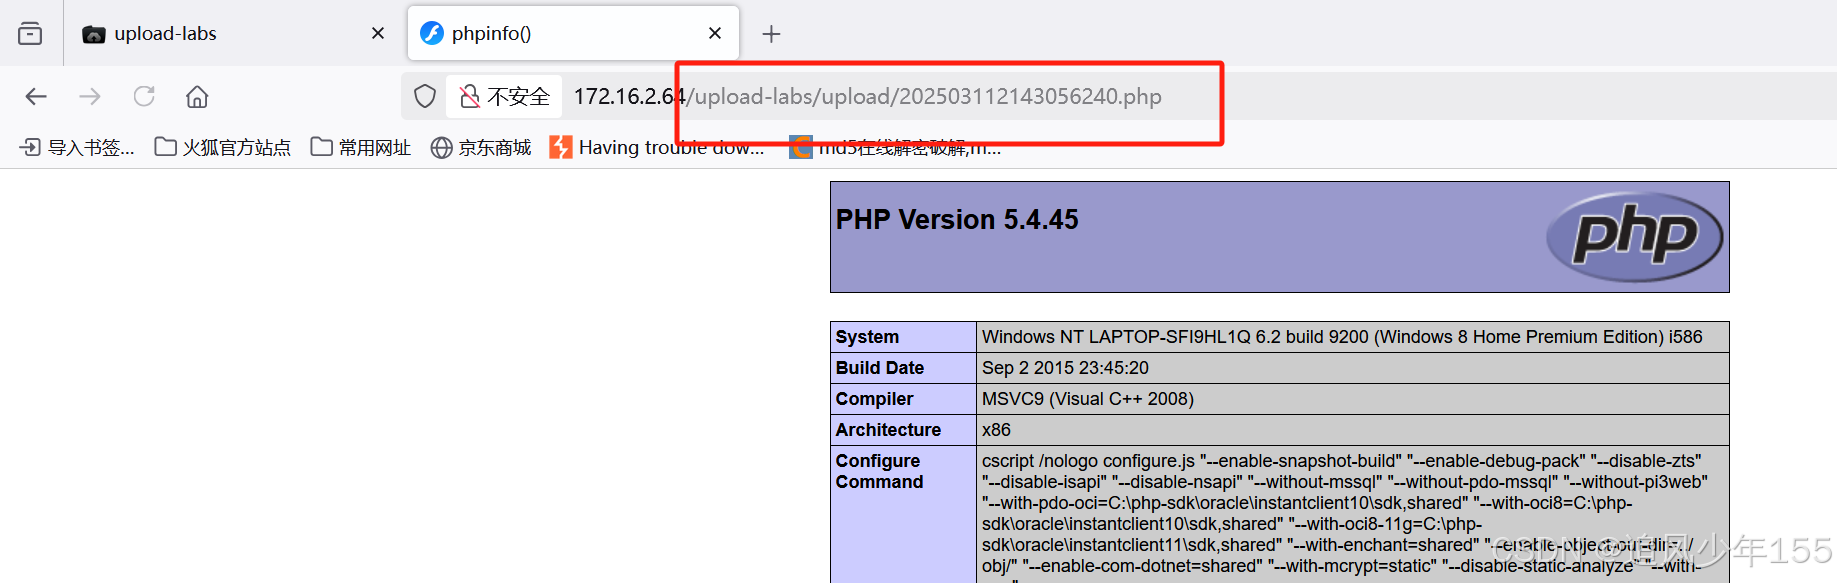Click the Sep 2 2015 23:45:20 value

click(x=1065, y=368)
